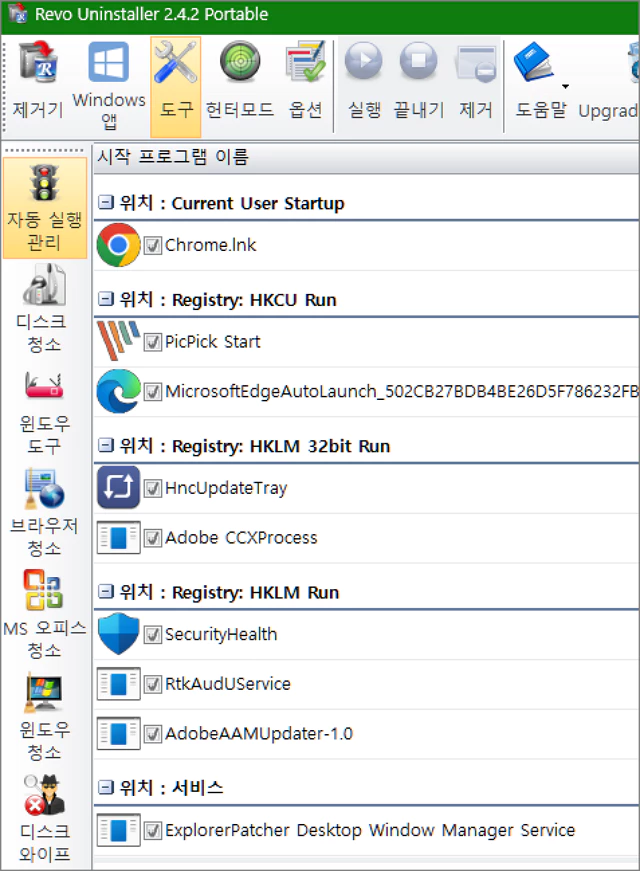Image resolution: width=640 pixels, height=871 pixels.
Task: Click the Adobe CCXProcess icon
Action: click(118, 537)
